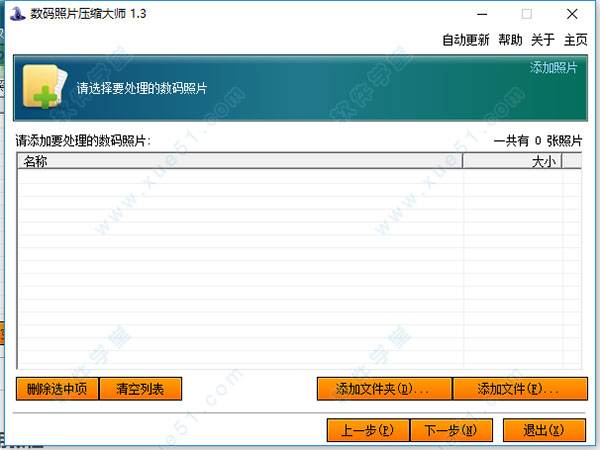Sort by 大小 column header
The width and height of the screenshot is (600, 450).
tap(512, 161)
